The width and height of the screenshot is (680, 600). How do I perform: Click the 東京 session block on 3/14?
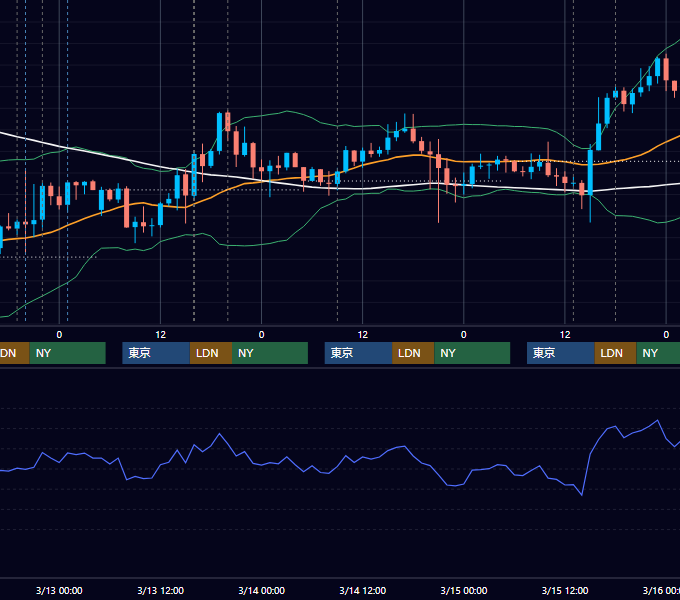click(x=359, y=353)
